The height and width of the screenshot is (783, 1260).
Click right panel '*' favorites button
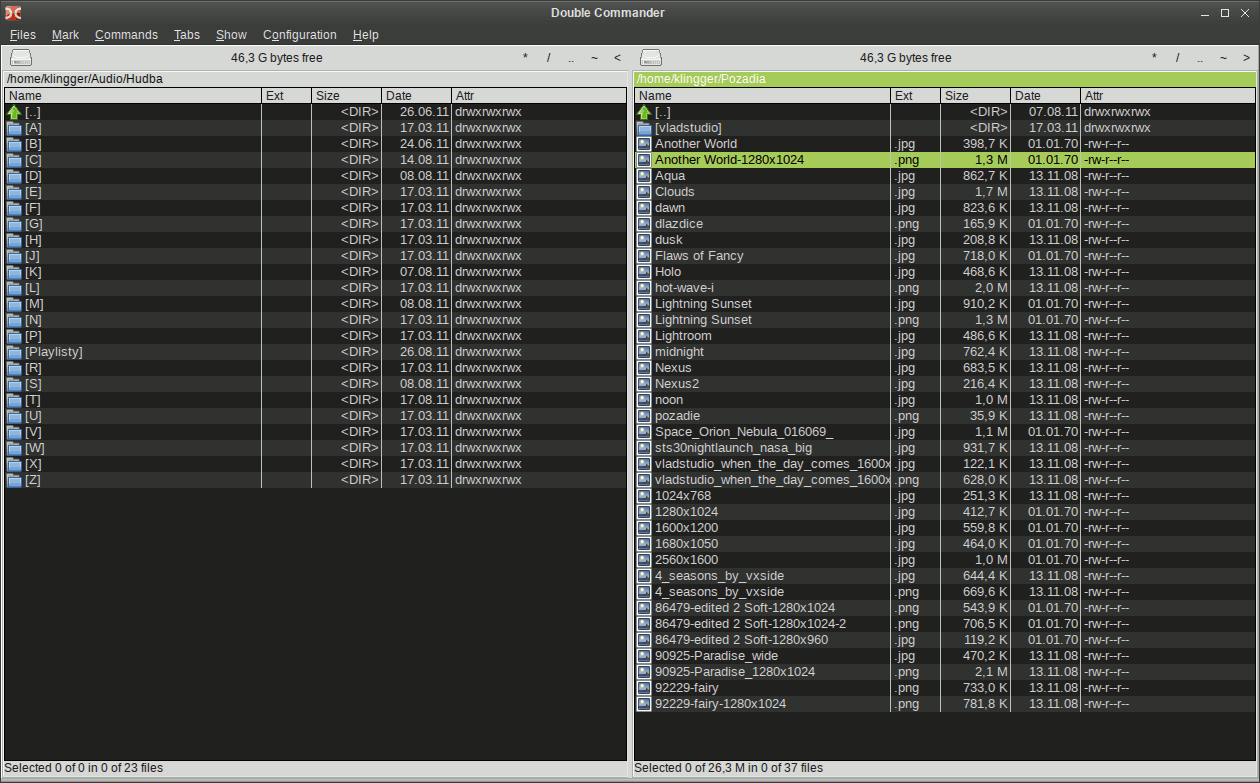click(x=1154, y=58)
